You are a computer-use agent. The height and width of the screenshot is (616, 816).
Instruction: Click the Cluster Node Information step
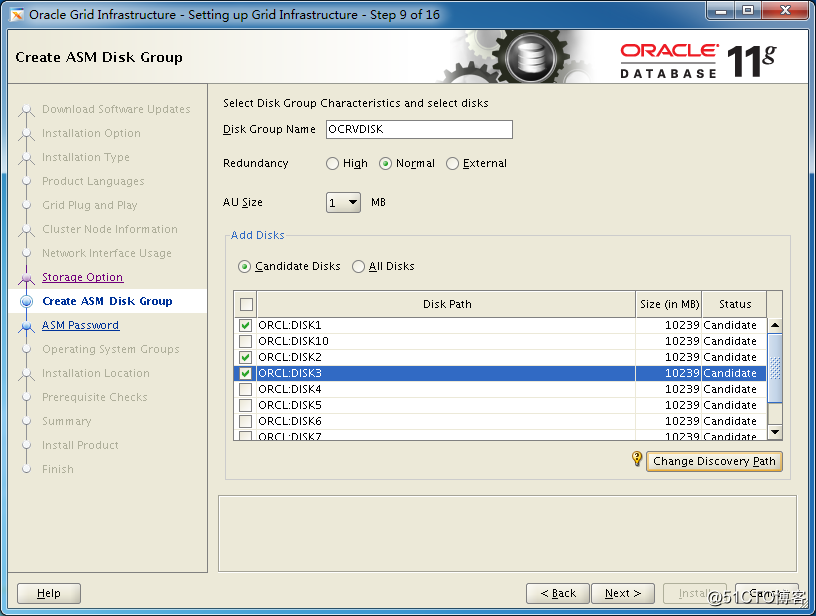[110, 229]
